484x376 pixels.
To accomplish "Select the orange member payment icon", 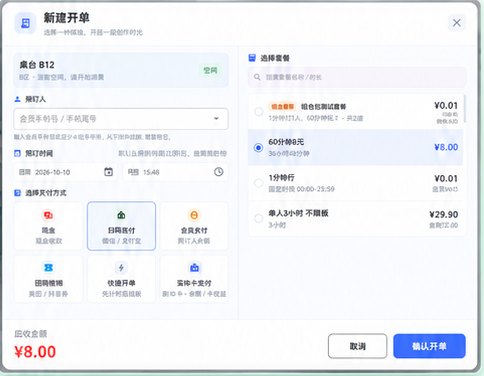I will click(x=194, y=215).
